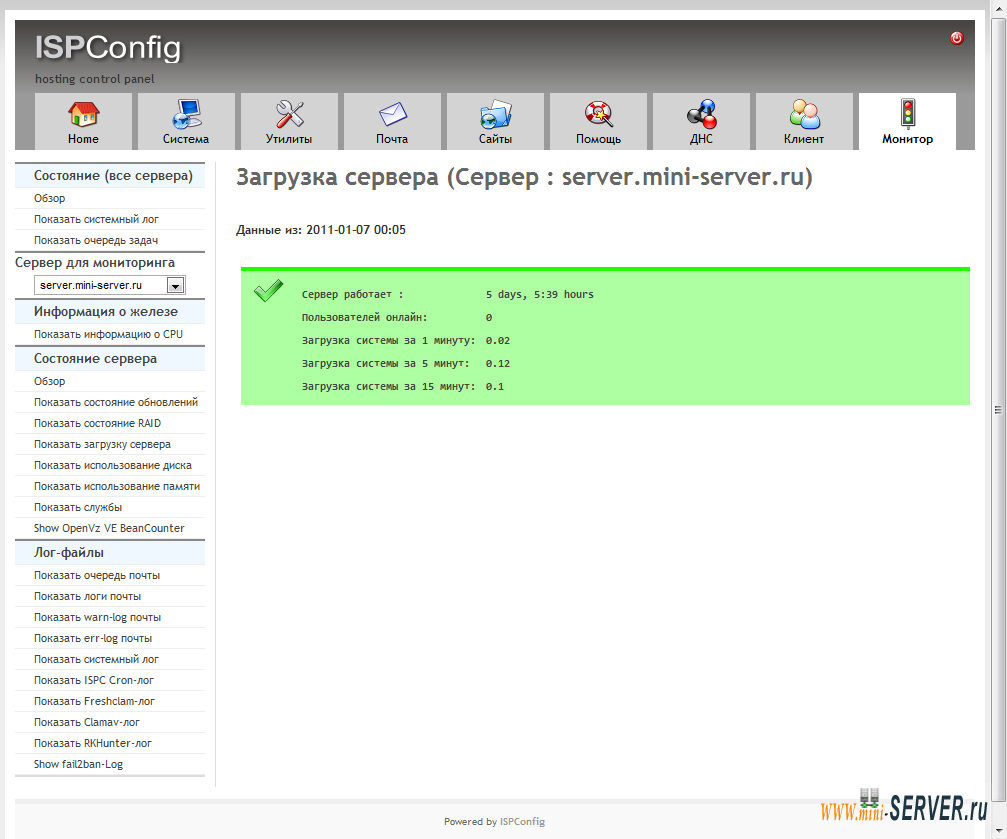Select server.mini-server.ru in the combo box
The width and height of the screenshot is (1007, 839).
pyautogui.click(x=110, y=285)
